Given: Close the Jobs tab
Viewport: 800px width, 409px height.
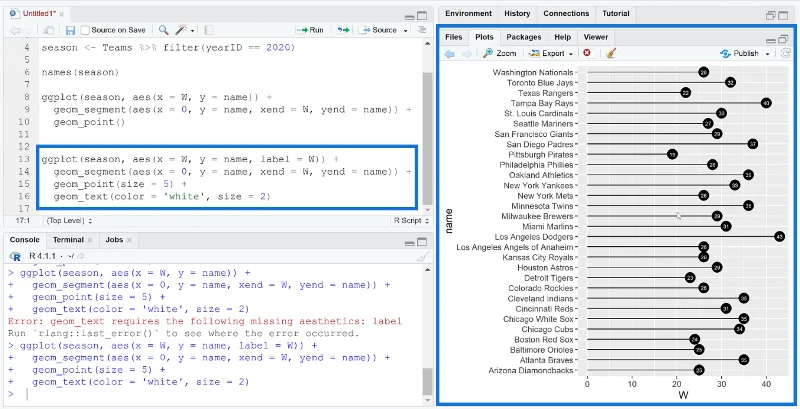Looking at the screenshot, I should (129, 240).
